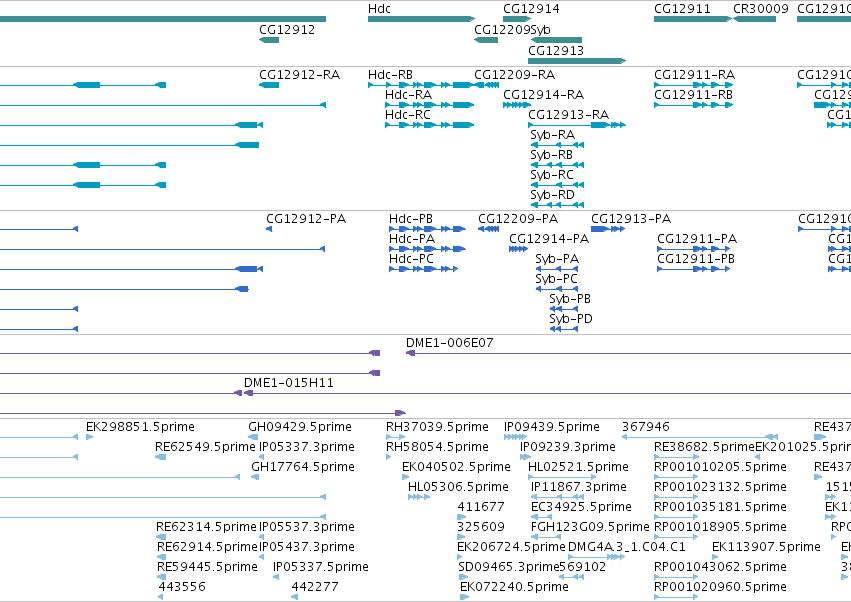Select transcript Hdc-RC
Image resolution: width=851 pixels, height=602 pixels.
pos(408,115)
